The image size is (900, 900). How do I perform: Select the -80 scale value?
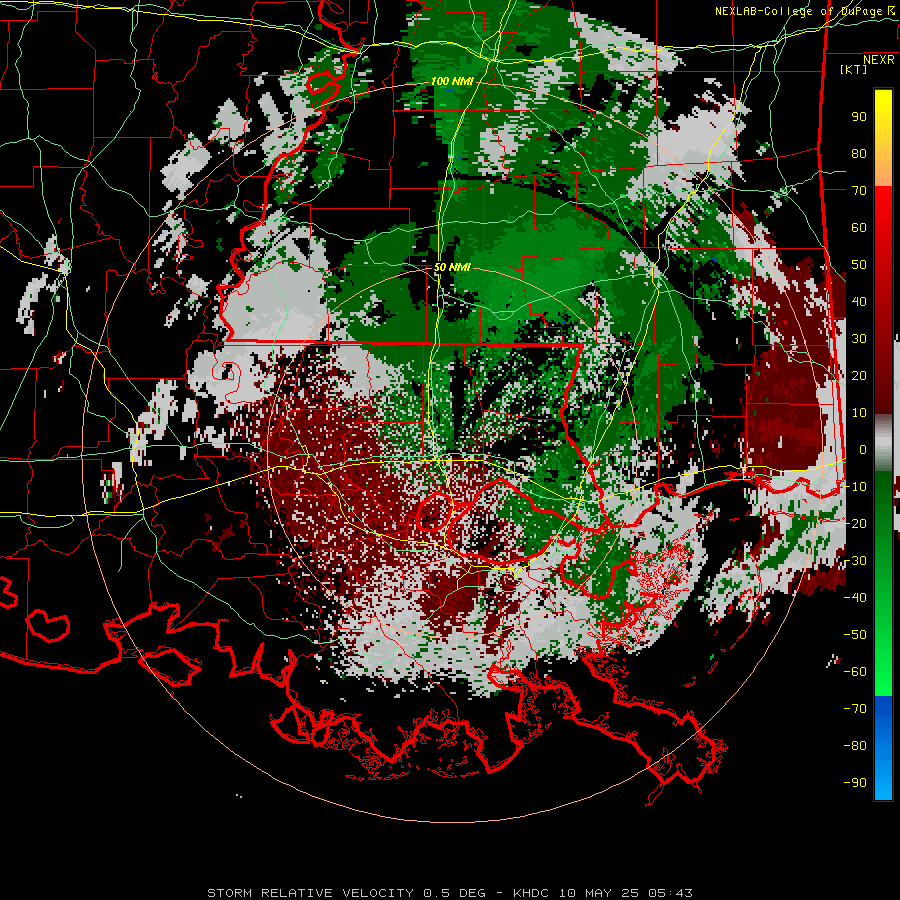tap(855, 746)
